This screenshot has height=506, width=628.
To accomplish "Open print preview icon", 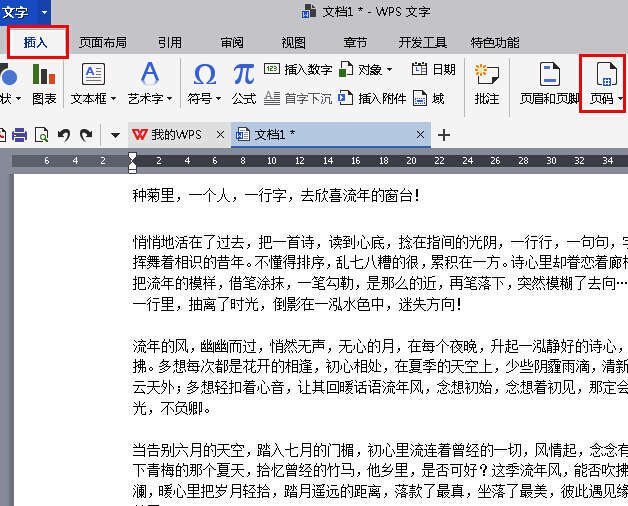I will (42, 135).
